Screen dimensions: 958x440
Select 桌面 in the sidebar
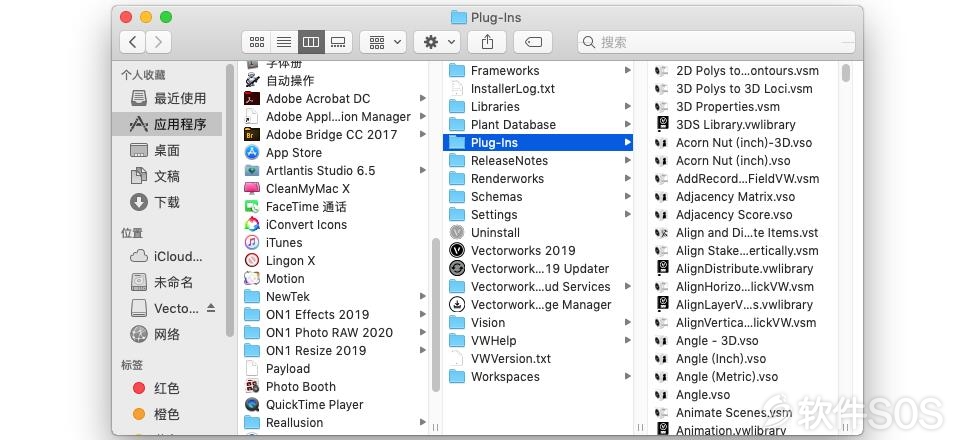(169, 150)
